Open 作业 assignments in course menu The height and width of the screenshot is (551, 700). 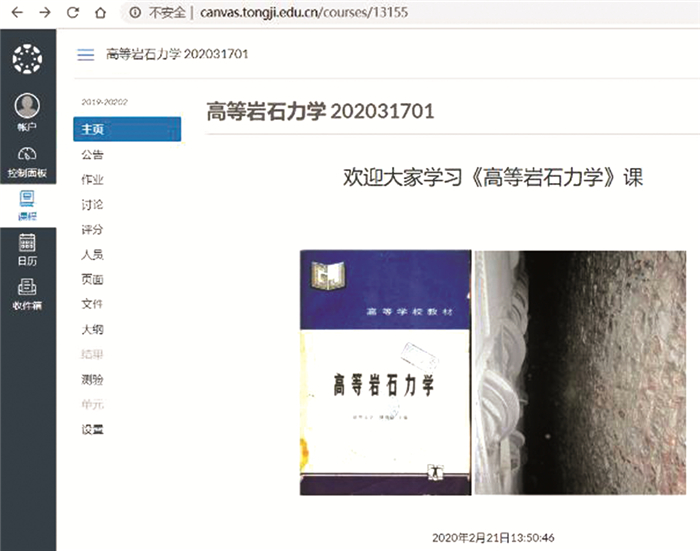(x=92, y=180)
